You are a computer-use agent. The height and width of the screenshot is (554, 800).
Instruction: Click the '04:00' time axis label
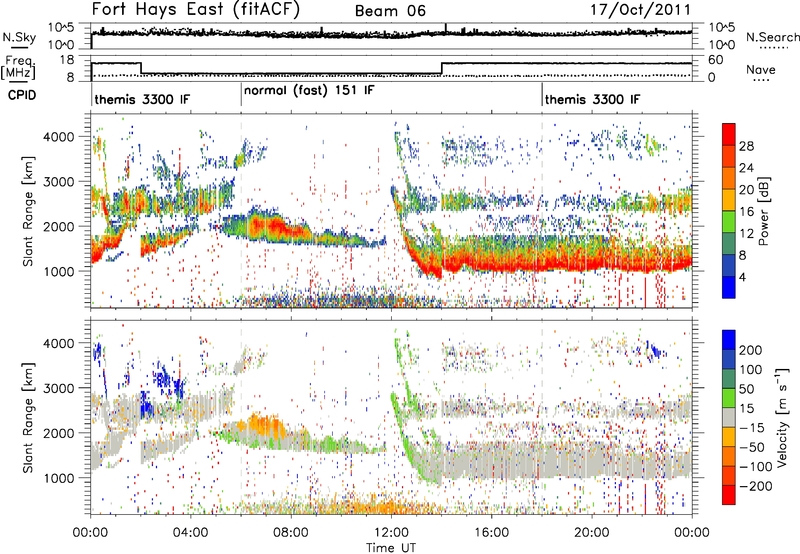pyautogui.click(x=190, y=533)
